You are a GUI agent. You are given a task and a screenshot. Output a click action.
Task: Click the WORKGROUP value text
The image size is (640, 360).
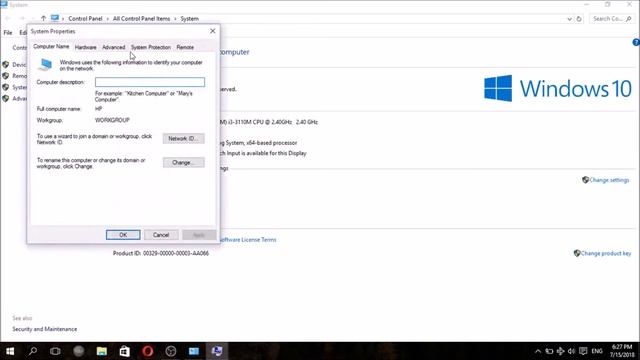click(x=112, y=120)
